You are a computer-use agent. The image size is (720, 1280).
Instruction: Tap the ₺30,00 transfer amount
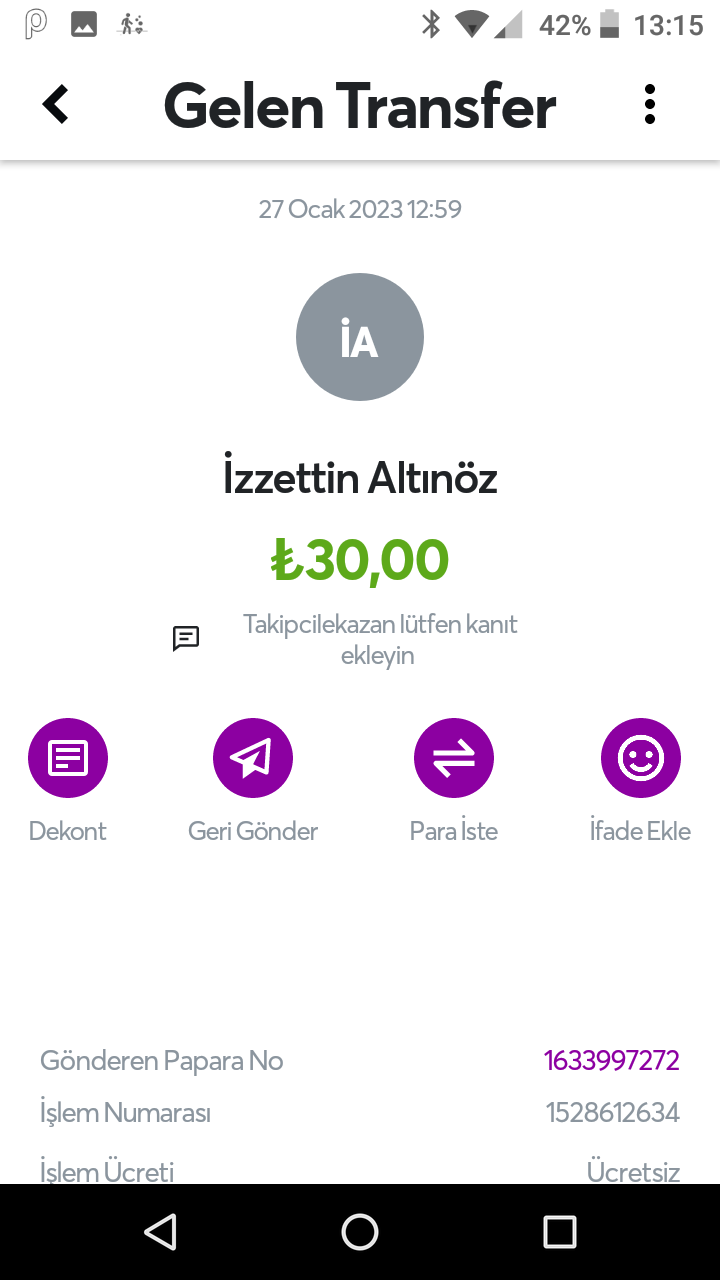coord(360,560)
